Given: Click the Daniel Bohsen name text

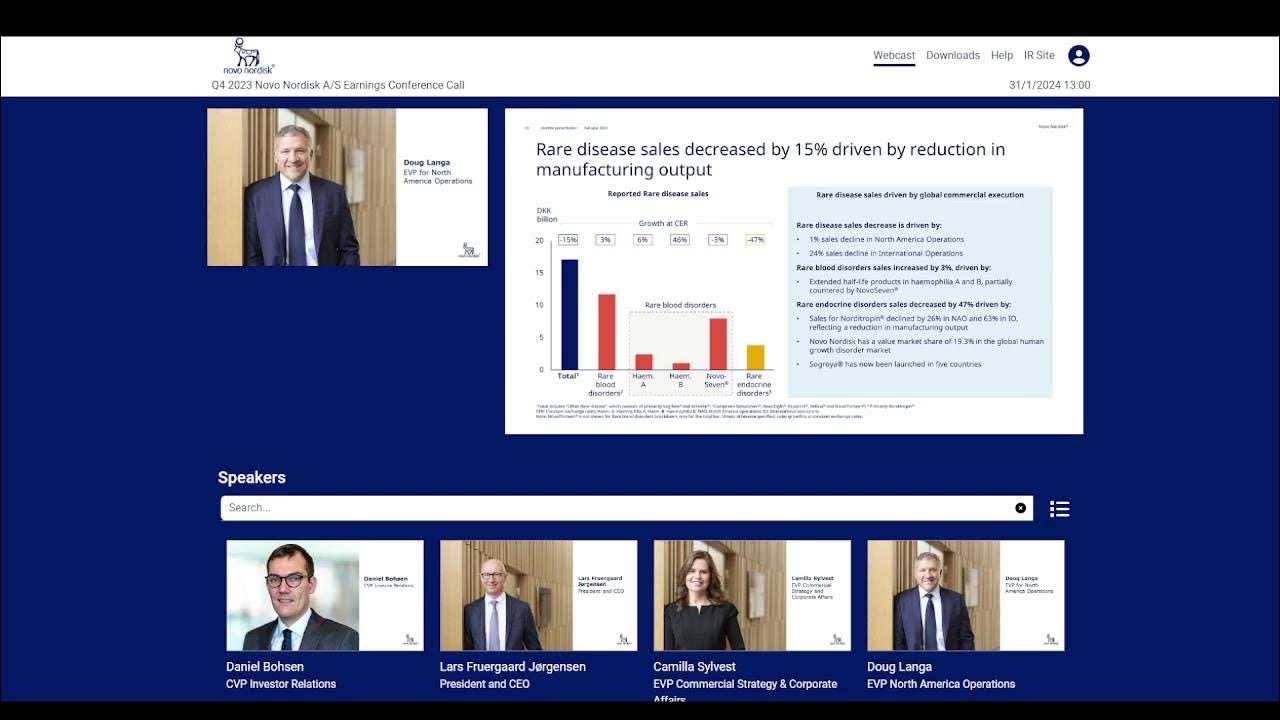Looking at the screenshot, I should 265,667.
